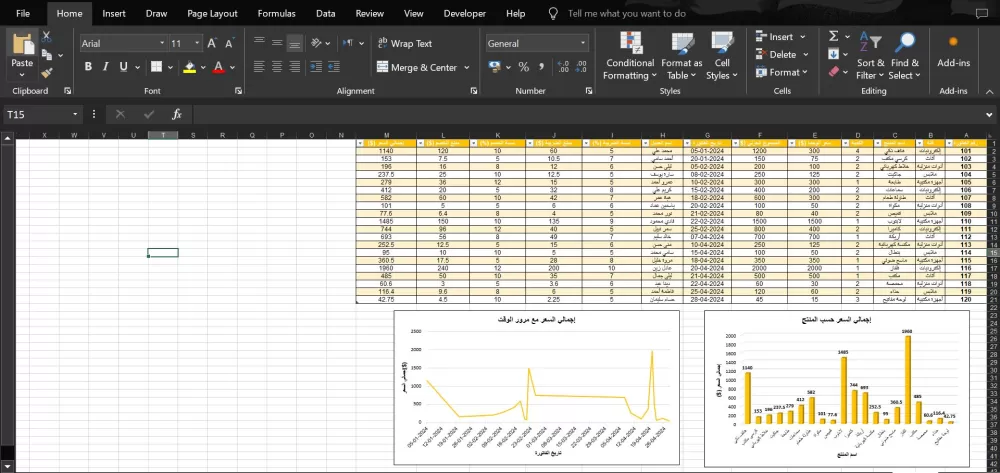The height and width of the screenshot is (473, 1000).
Task: Click the Conditional Formatting button
Action: point(630,56)
